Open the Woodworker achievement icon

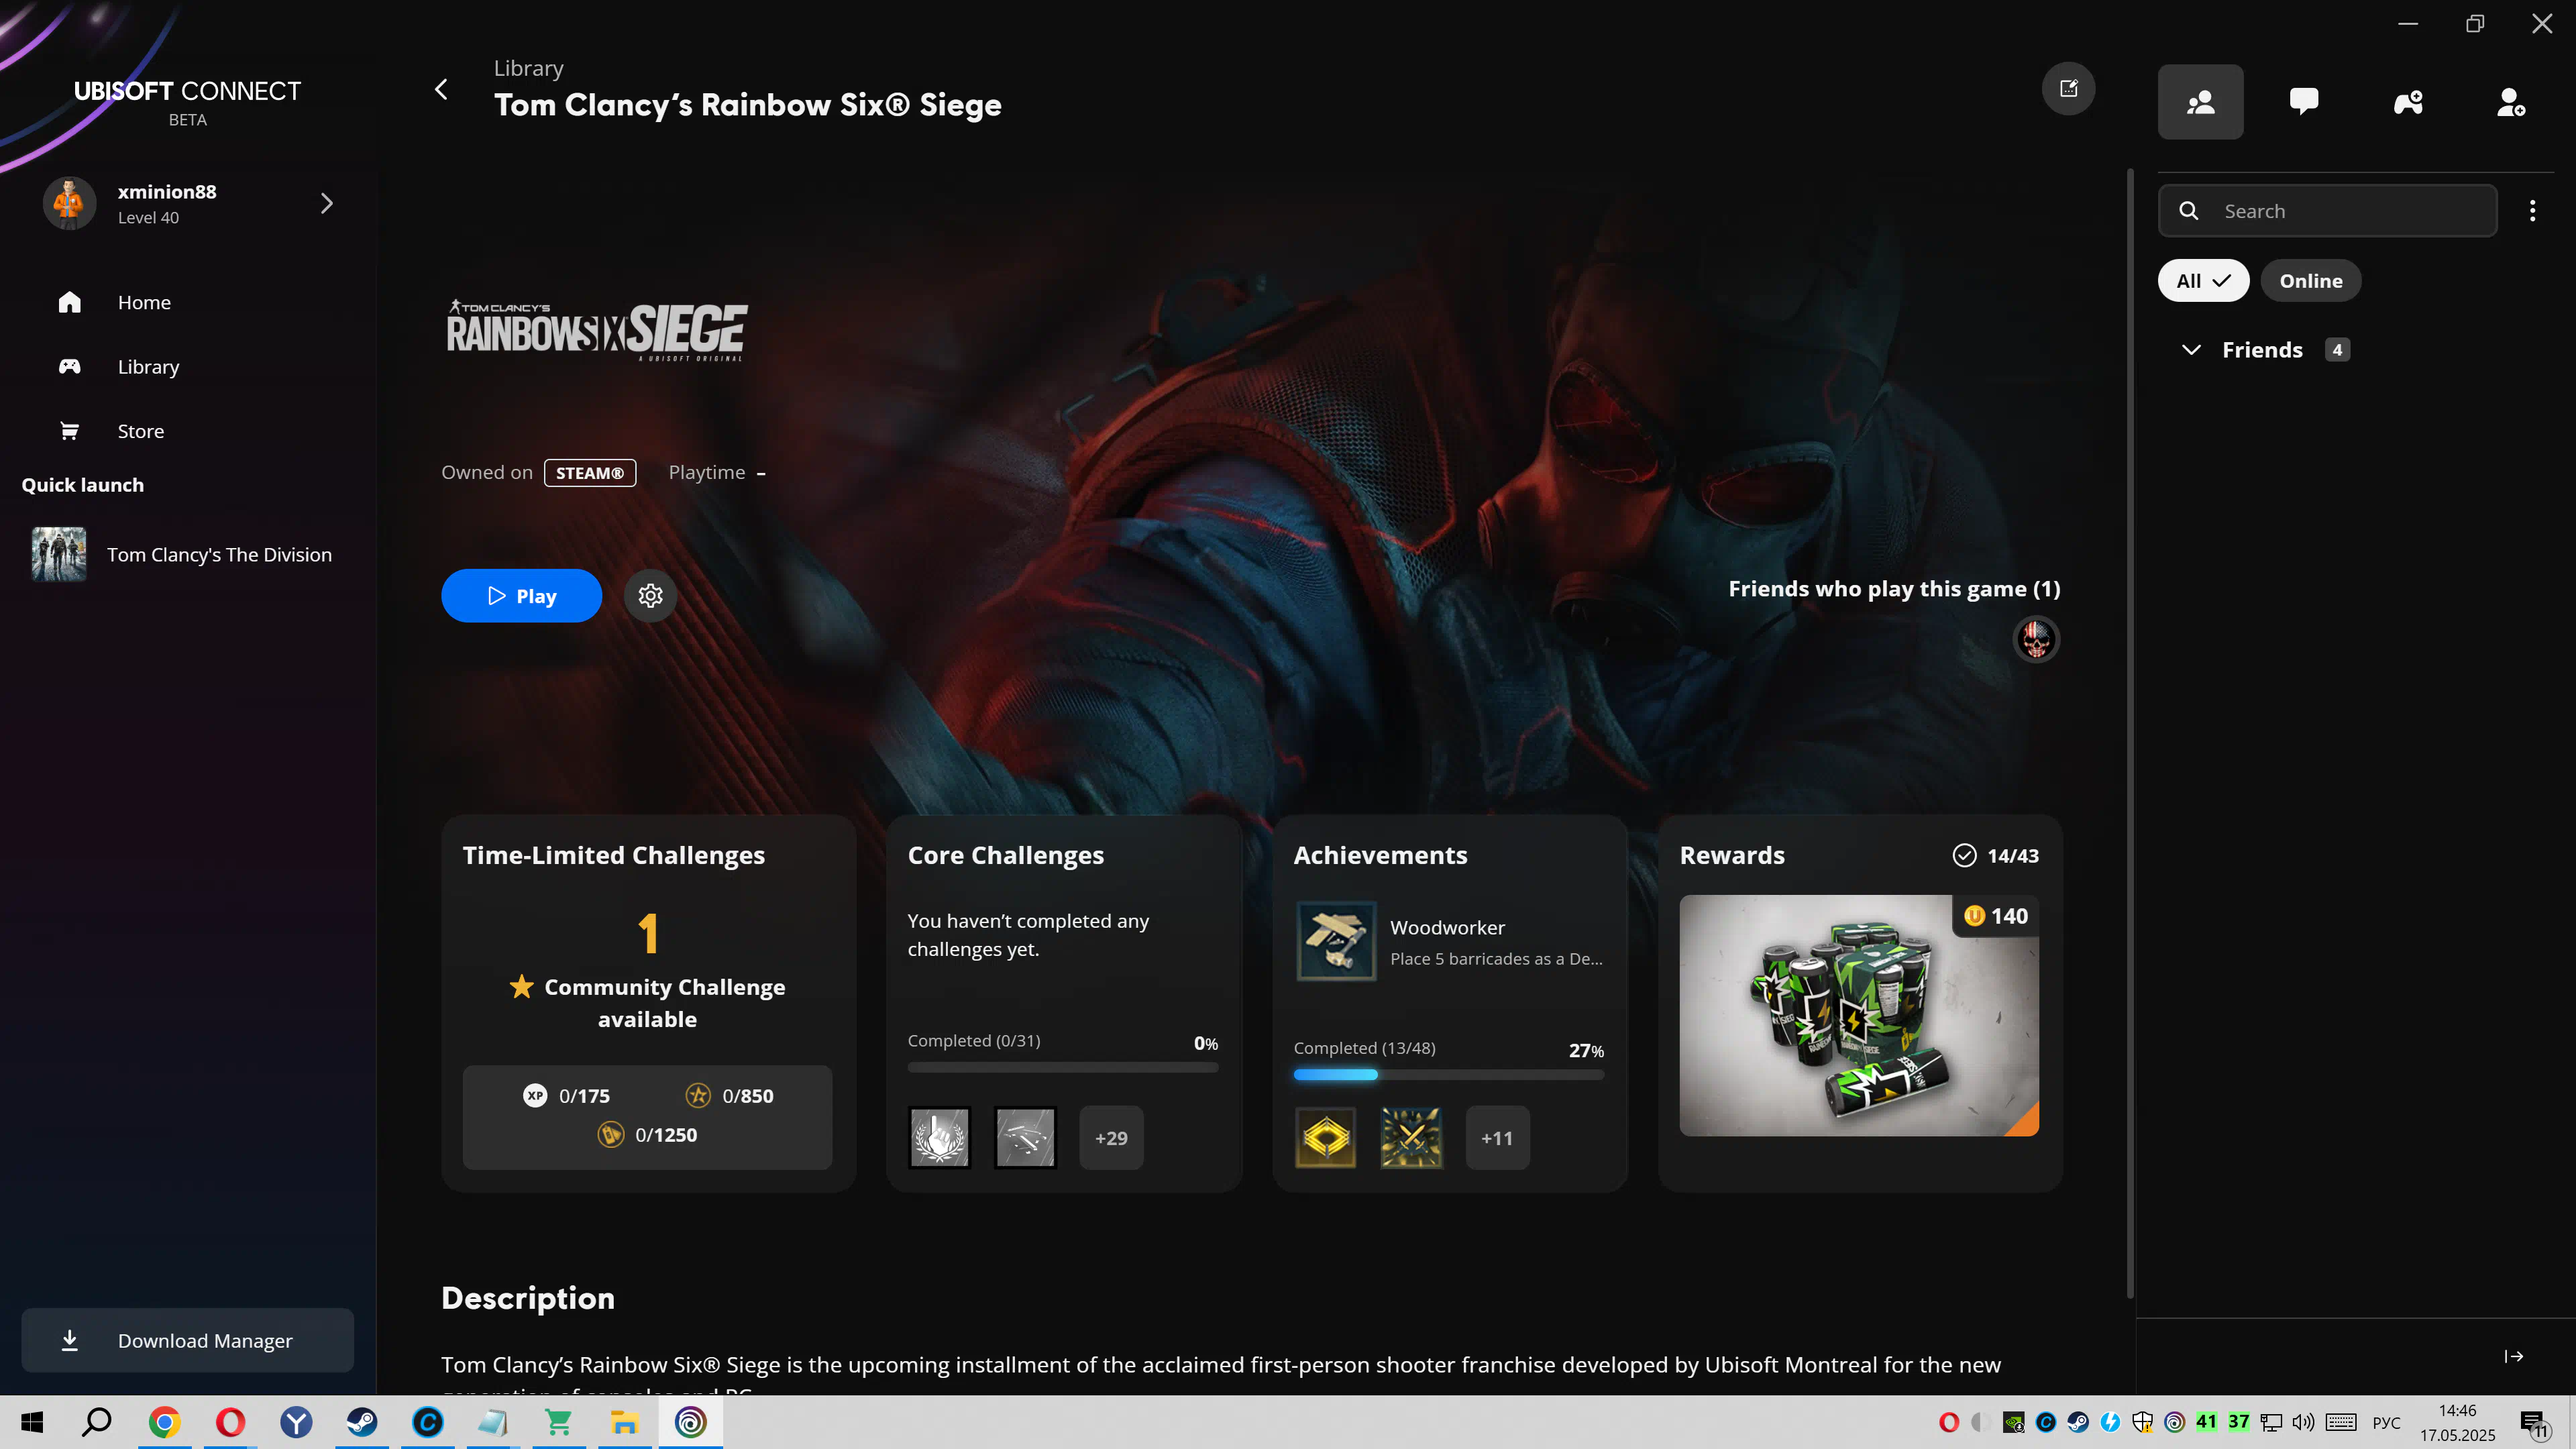1336,941
